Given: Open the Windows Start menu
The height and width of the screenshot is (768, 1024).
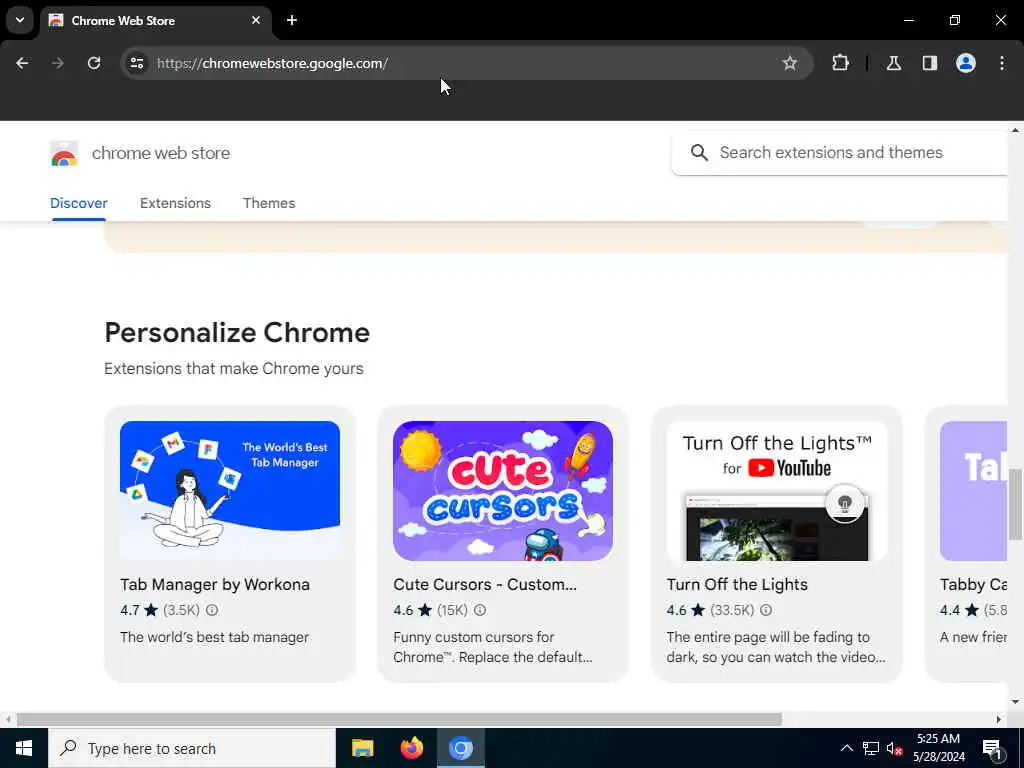Looking at the screenshot, I should point(24,748).
